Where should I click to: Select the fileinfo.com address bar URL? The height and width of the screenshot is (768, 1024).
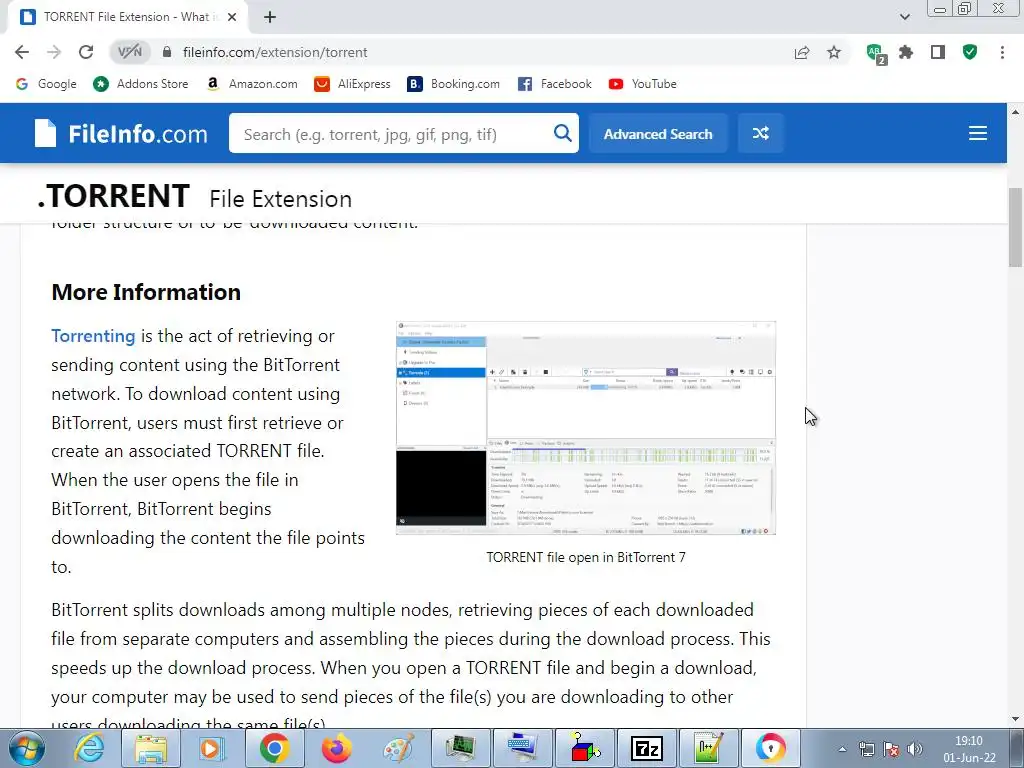click(x=275, y=52)
